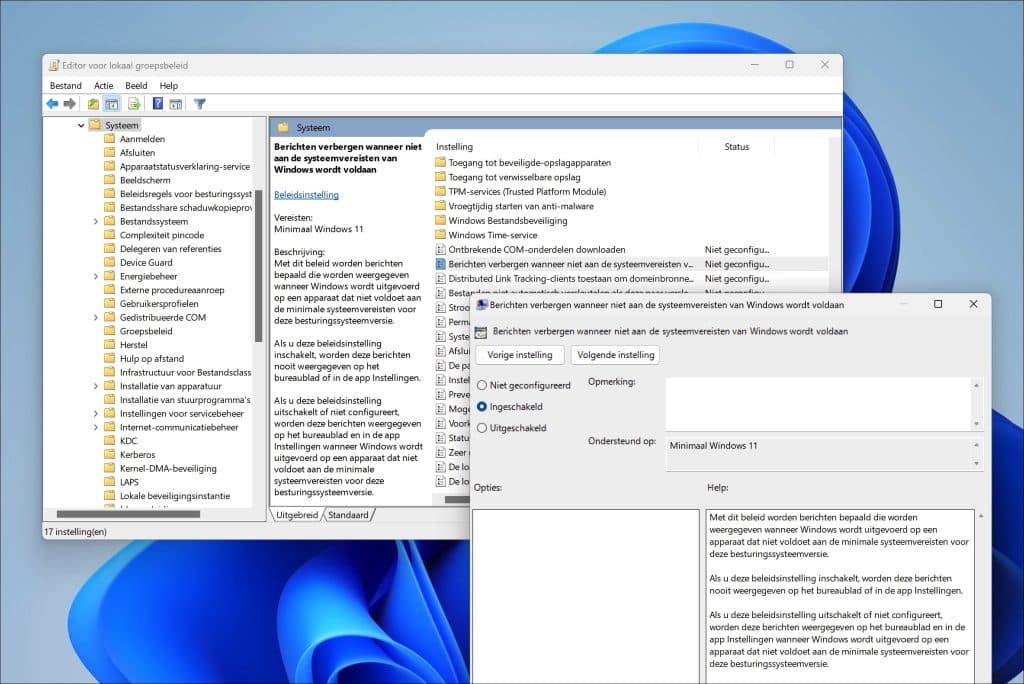This screenshot has height=684, width=1024.
Task: Open Help via the blue question mark icon
Action: pos(157,103)
